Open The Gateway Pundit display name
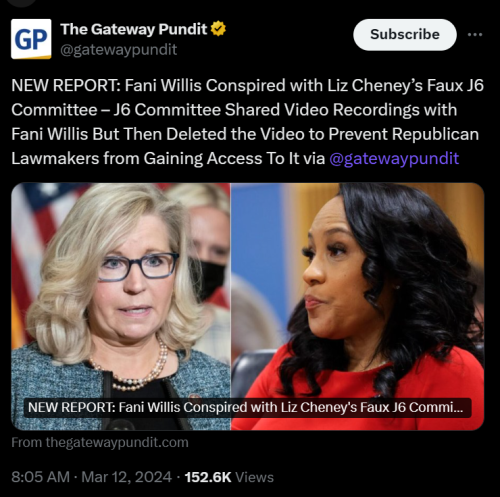The image size is (500, 497). (134, 29)
